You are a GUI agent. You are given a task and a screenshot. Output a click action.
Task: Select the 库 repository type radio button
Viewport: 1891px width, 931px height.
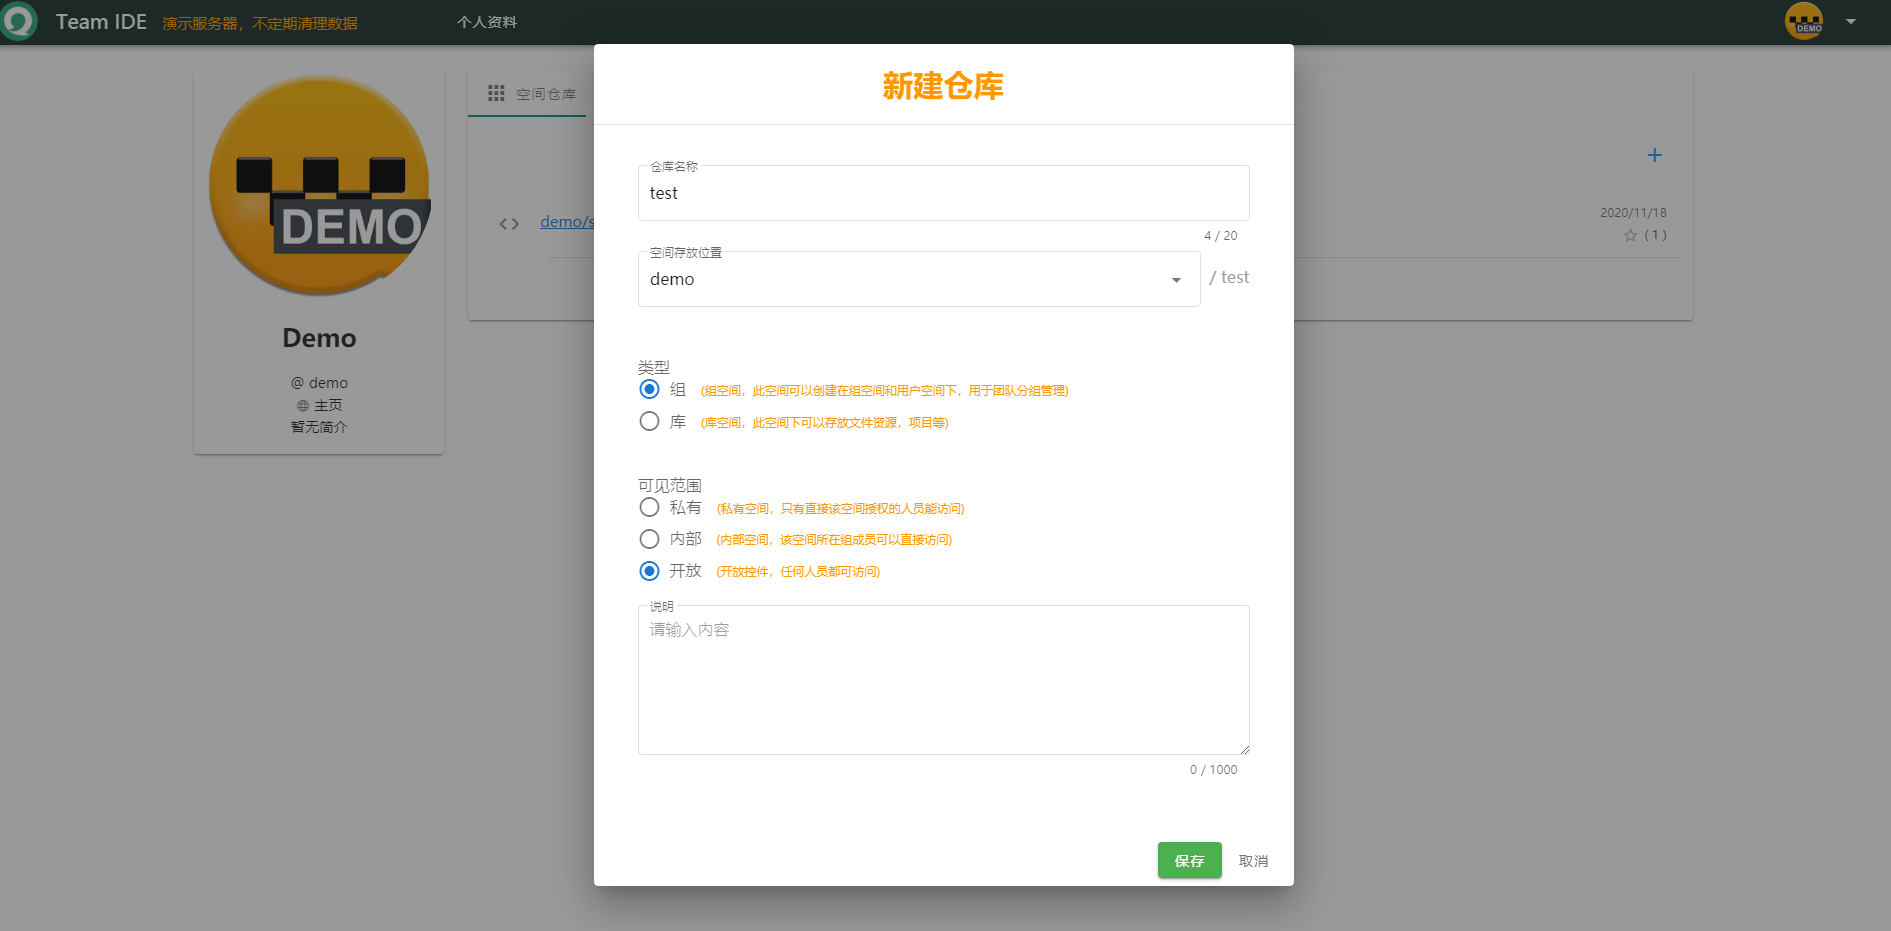click(648, 421)
